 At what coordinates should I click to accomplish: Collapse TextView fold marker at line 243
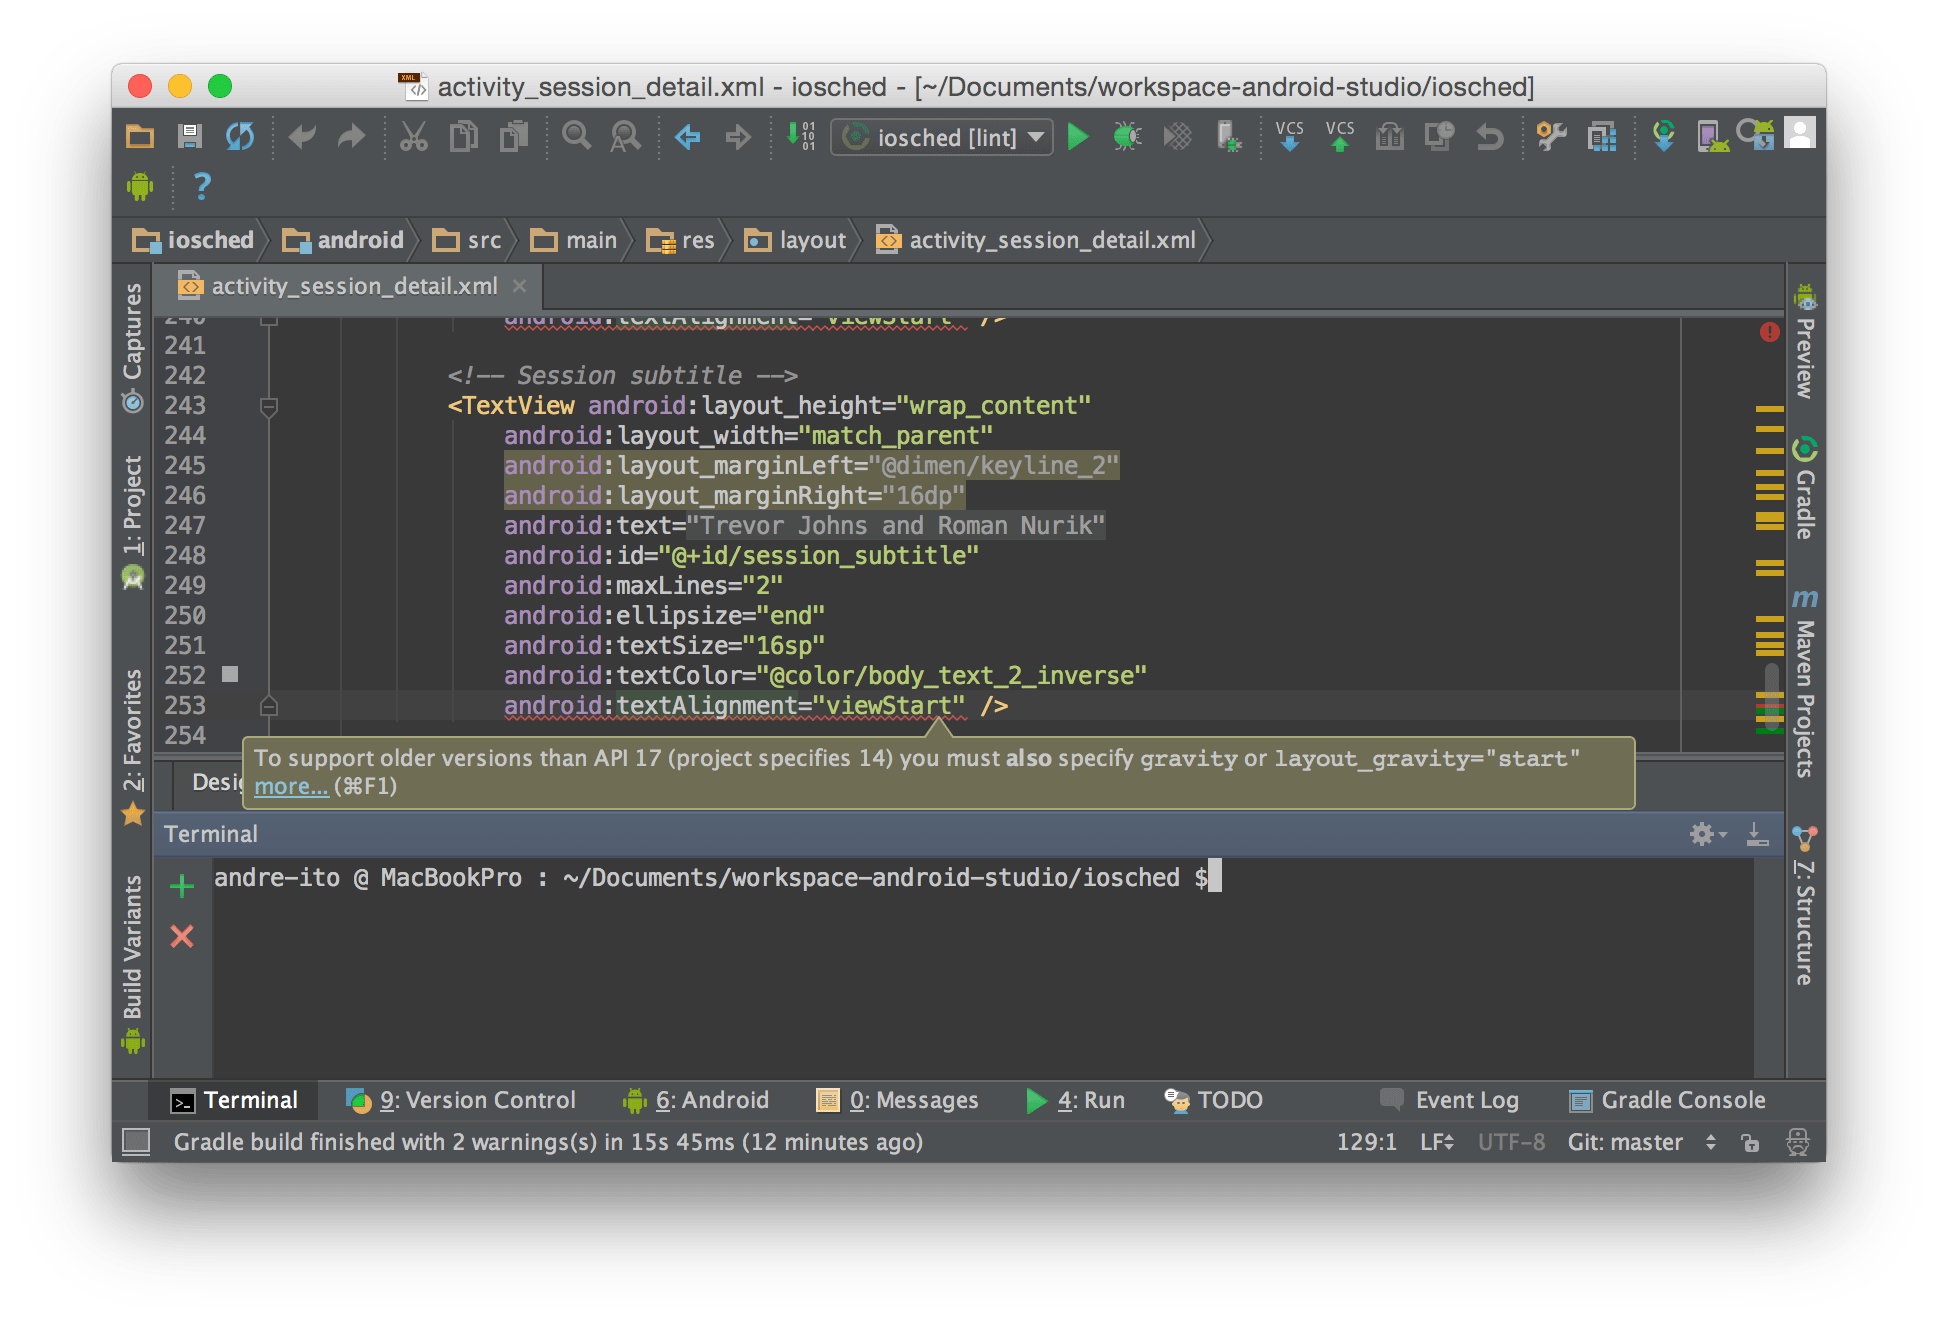268,406
